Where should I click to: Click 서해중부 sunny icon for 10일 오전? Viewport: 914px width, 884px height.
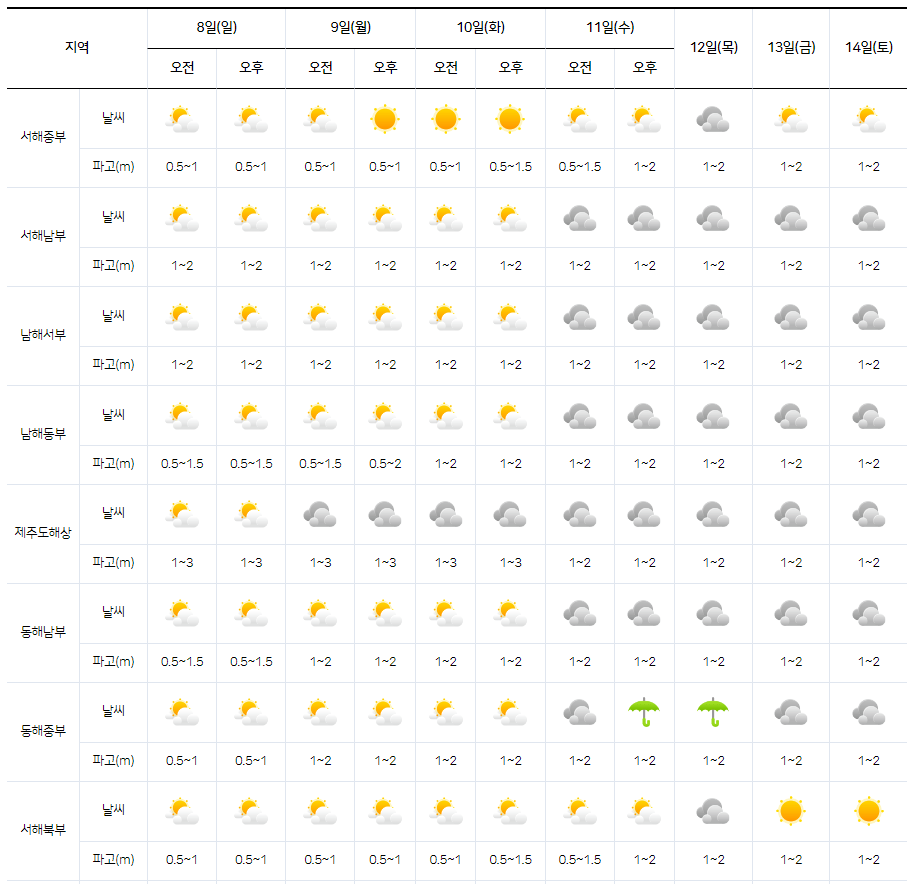pos(445,119)
